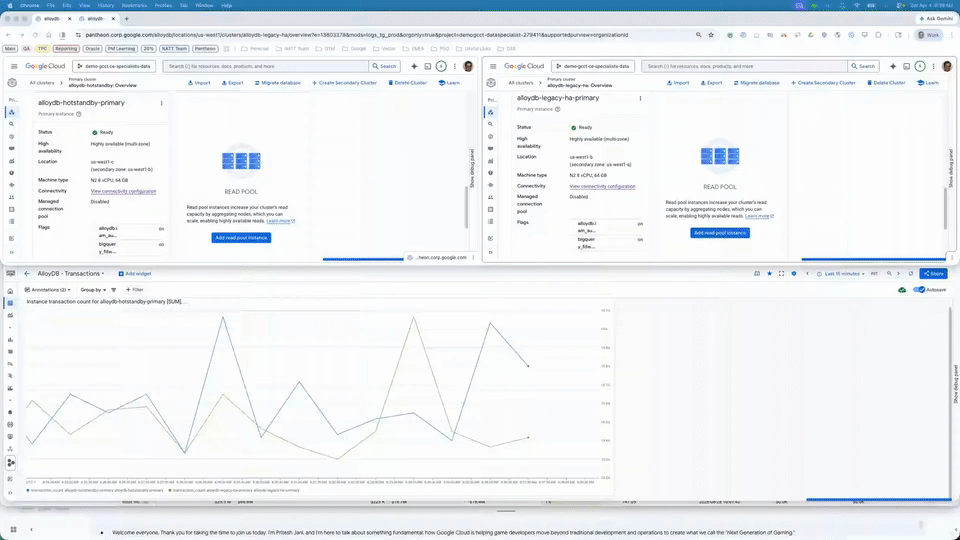Star the AlloyDB Transactions dashboard
This screenshot has width=960, height=540.
click(770, 274)
